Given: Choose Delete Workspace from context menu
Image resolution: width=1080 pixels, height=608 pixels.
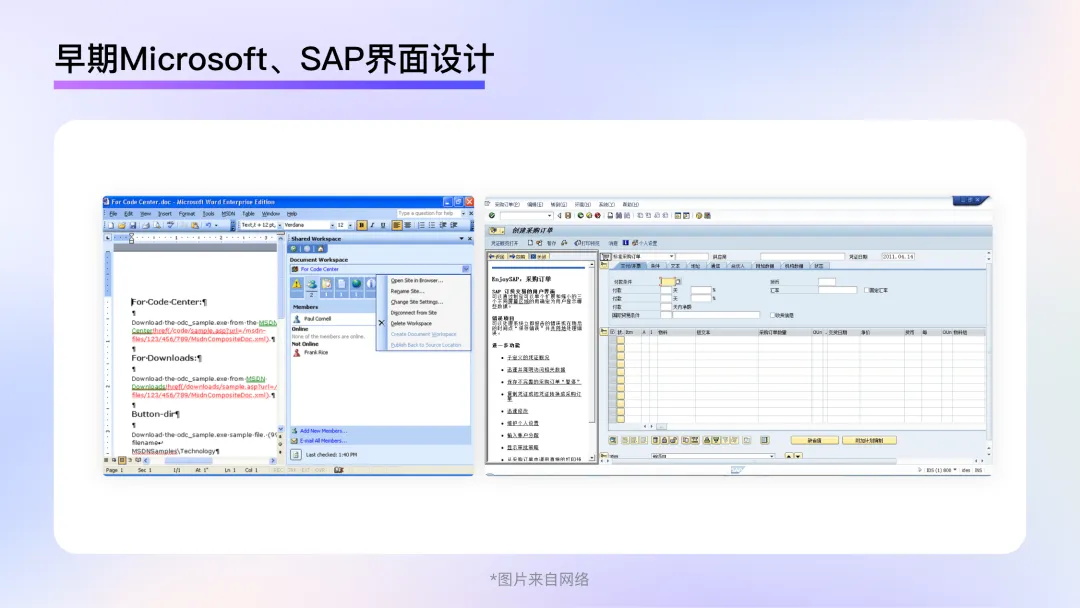Looking at the screenshot, I should 411,323.
